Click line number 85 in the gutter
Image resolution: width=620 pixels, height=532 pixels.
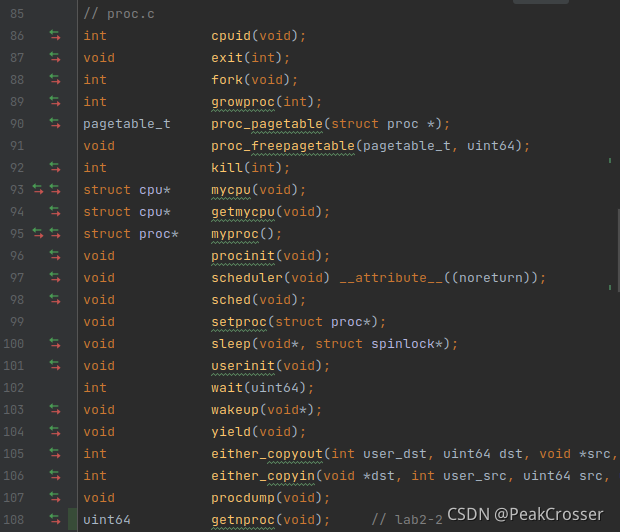(17, 14)
